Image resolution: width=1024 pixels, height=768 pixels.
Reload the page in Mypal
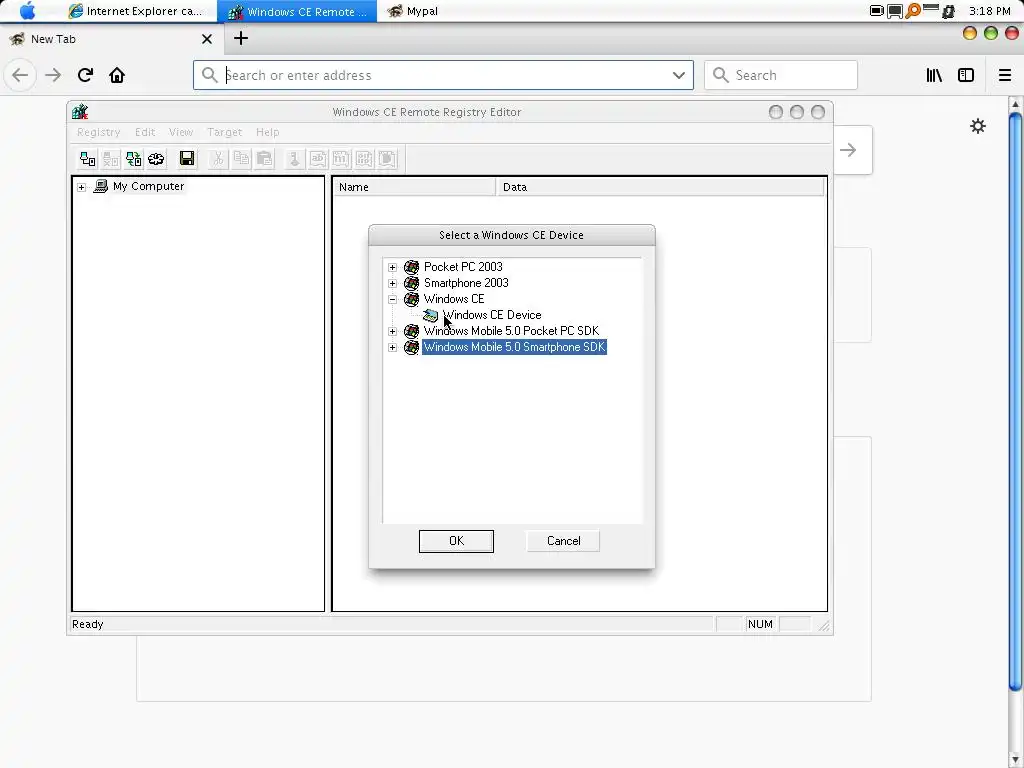(x=86, y=75)
